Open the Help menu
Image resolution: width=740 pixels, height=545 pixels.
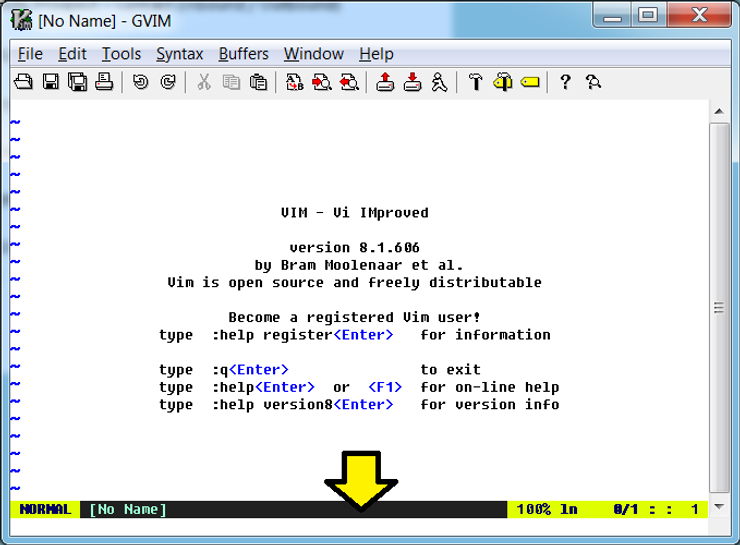tap(376, 54)
